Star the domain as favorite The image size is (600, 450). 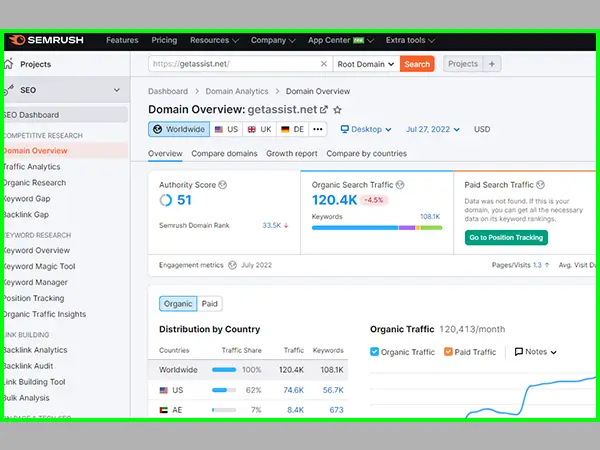(337, 110)
